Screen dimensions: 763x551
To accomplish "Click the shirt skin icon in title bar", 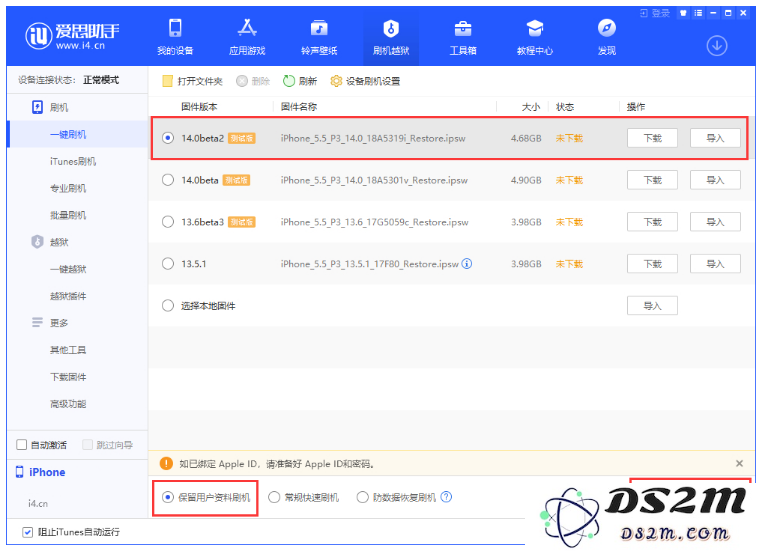I will pyautogui.click(x=683, y=13).
